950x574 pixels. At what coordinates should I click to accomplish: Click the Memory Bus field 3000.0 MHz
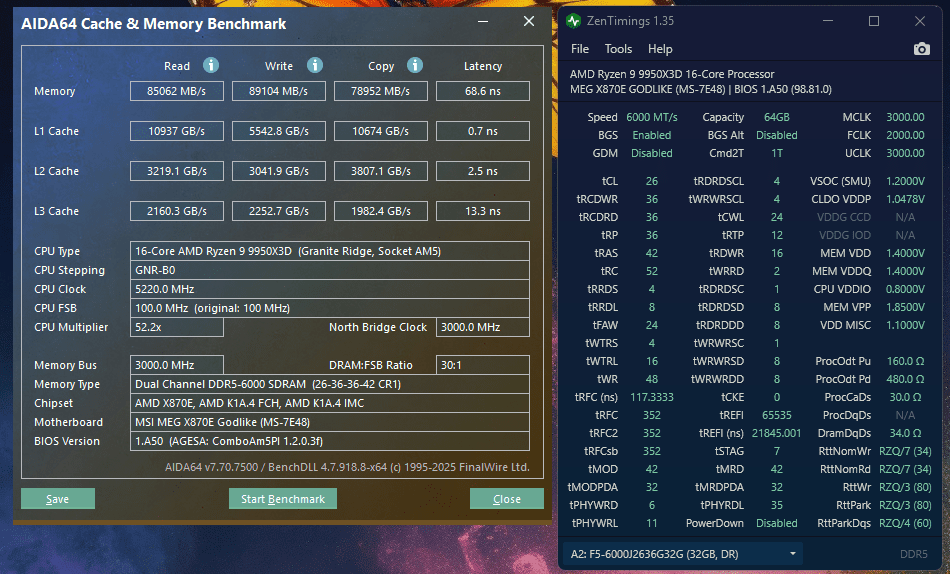click(176, 365)
